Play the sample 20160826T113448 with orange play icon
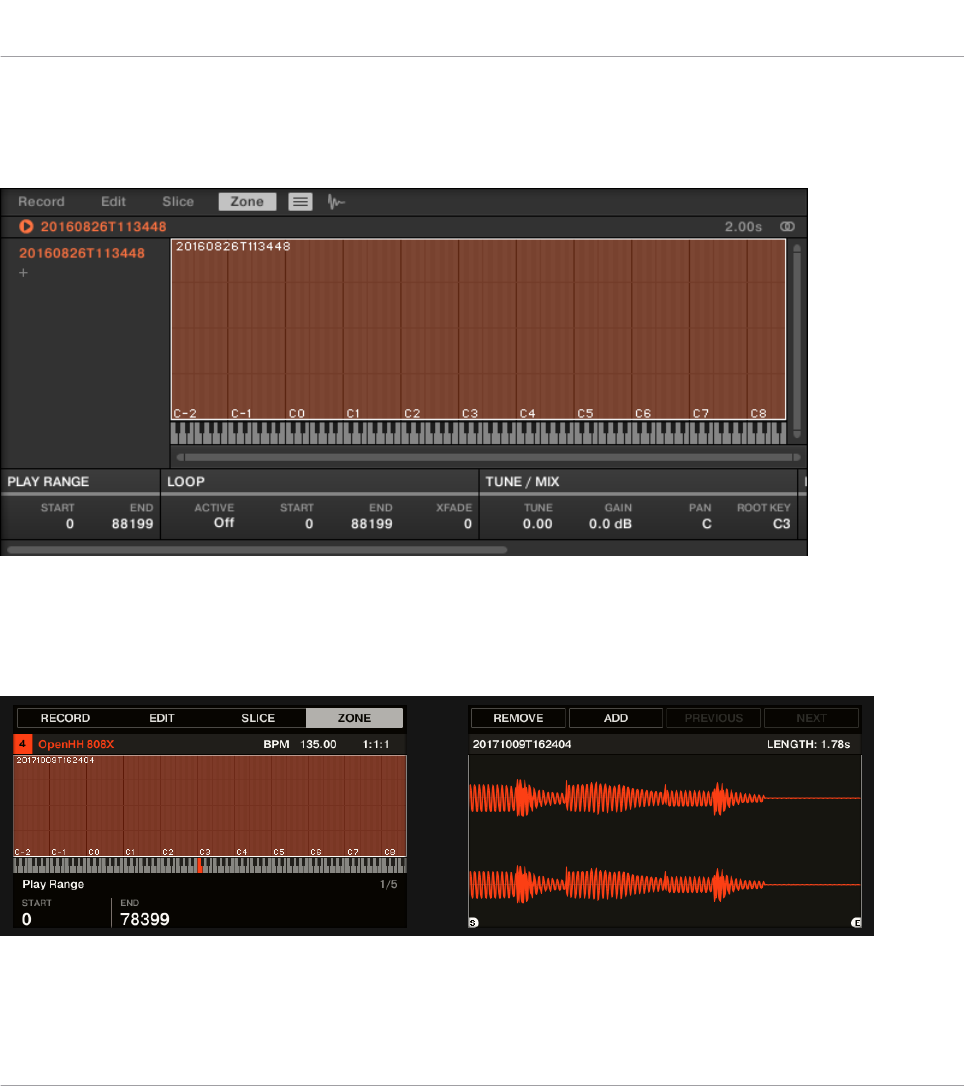 tap(26, 226)
